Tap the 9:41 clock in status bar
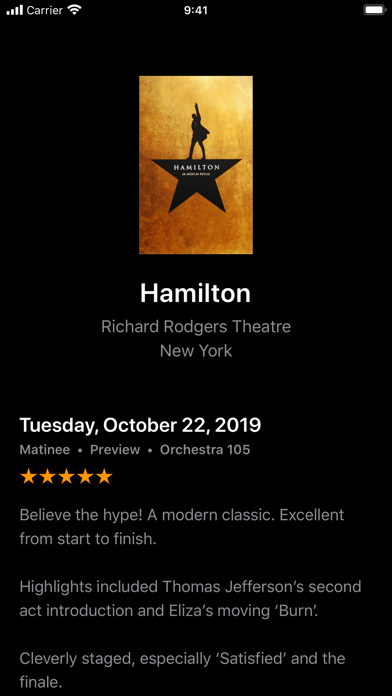 click(196, 10)
